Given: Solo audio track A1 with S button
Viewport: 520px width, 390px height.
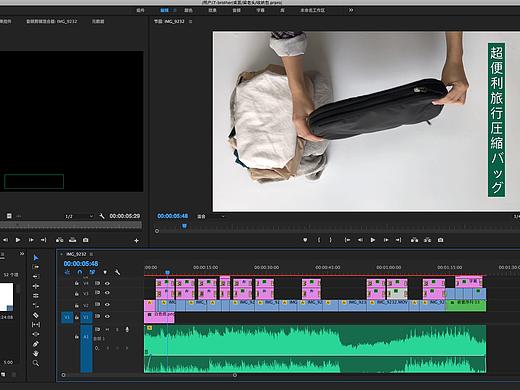Looking at the screenshot, I should [x=117, y=329].
